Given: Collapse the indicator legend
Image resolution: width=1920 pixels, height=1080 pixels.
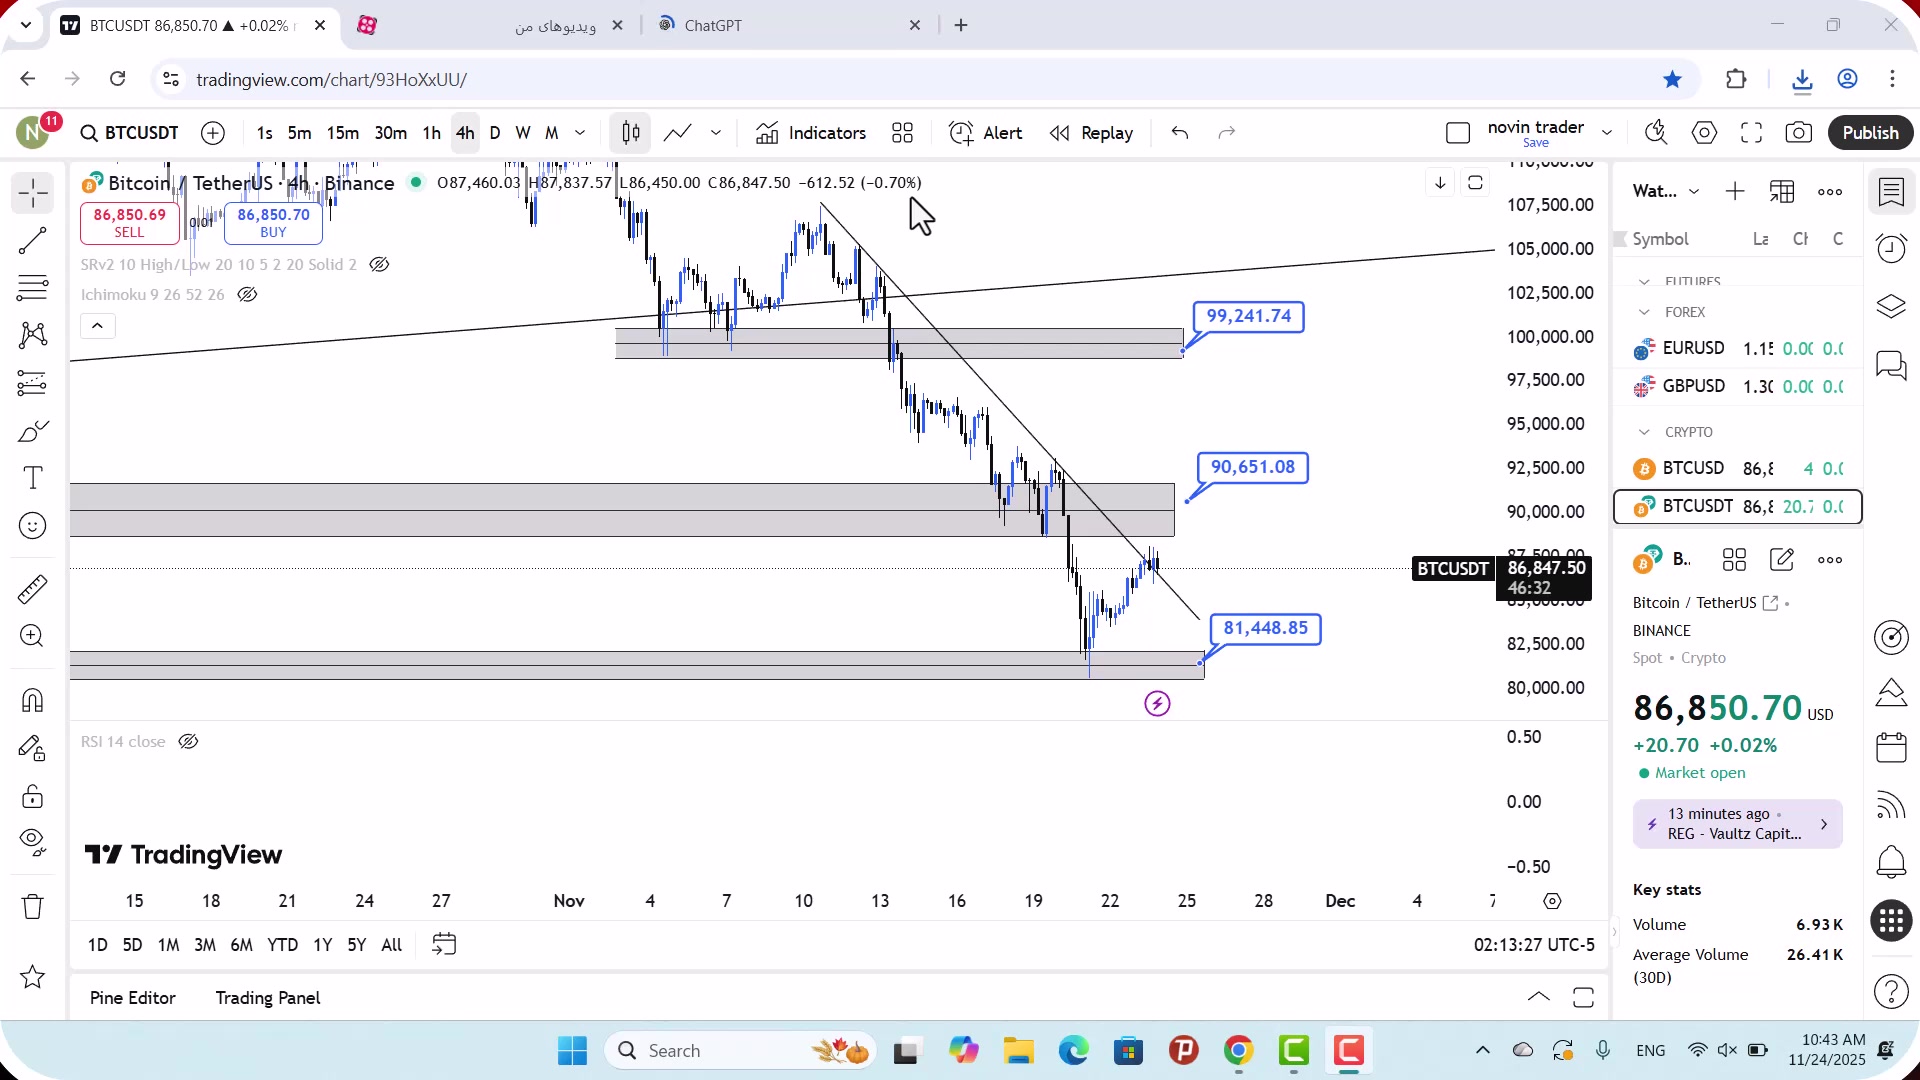Looking at the screenshot, I should (x=97, y=326).
